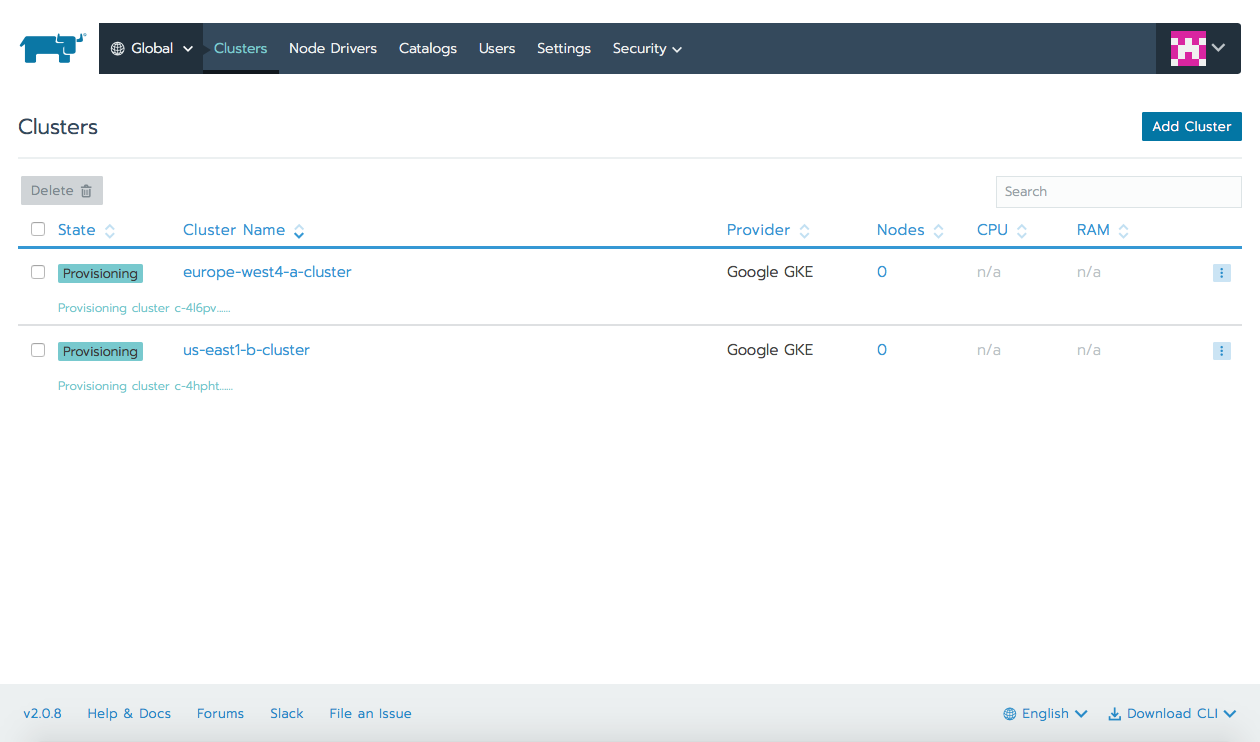The width and height of the screenshot is (1260, 742).
Task: Sort by Nodes column arrows
Action: [938, 231]
